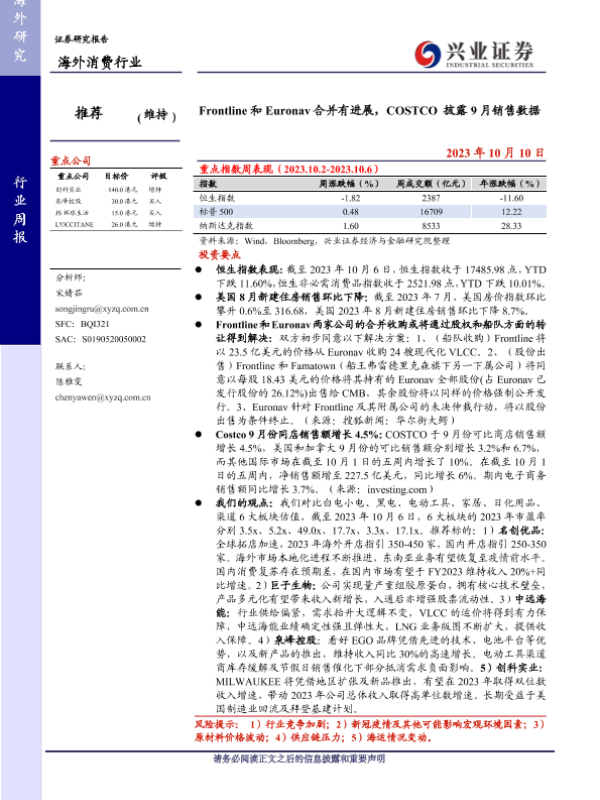Click the report date 2023 年 10 月 10 日
The height and width of the screenshot is (800, 600).
coord(495,151)
